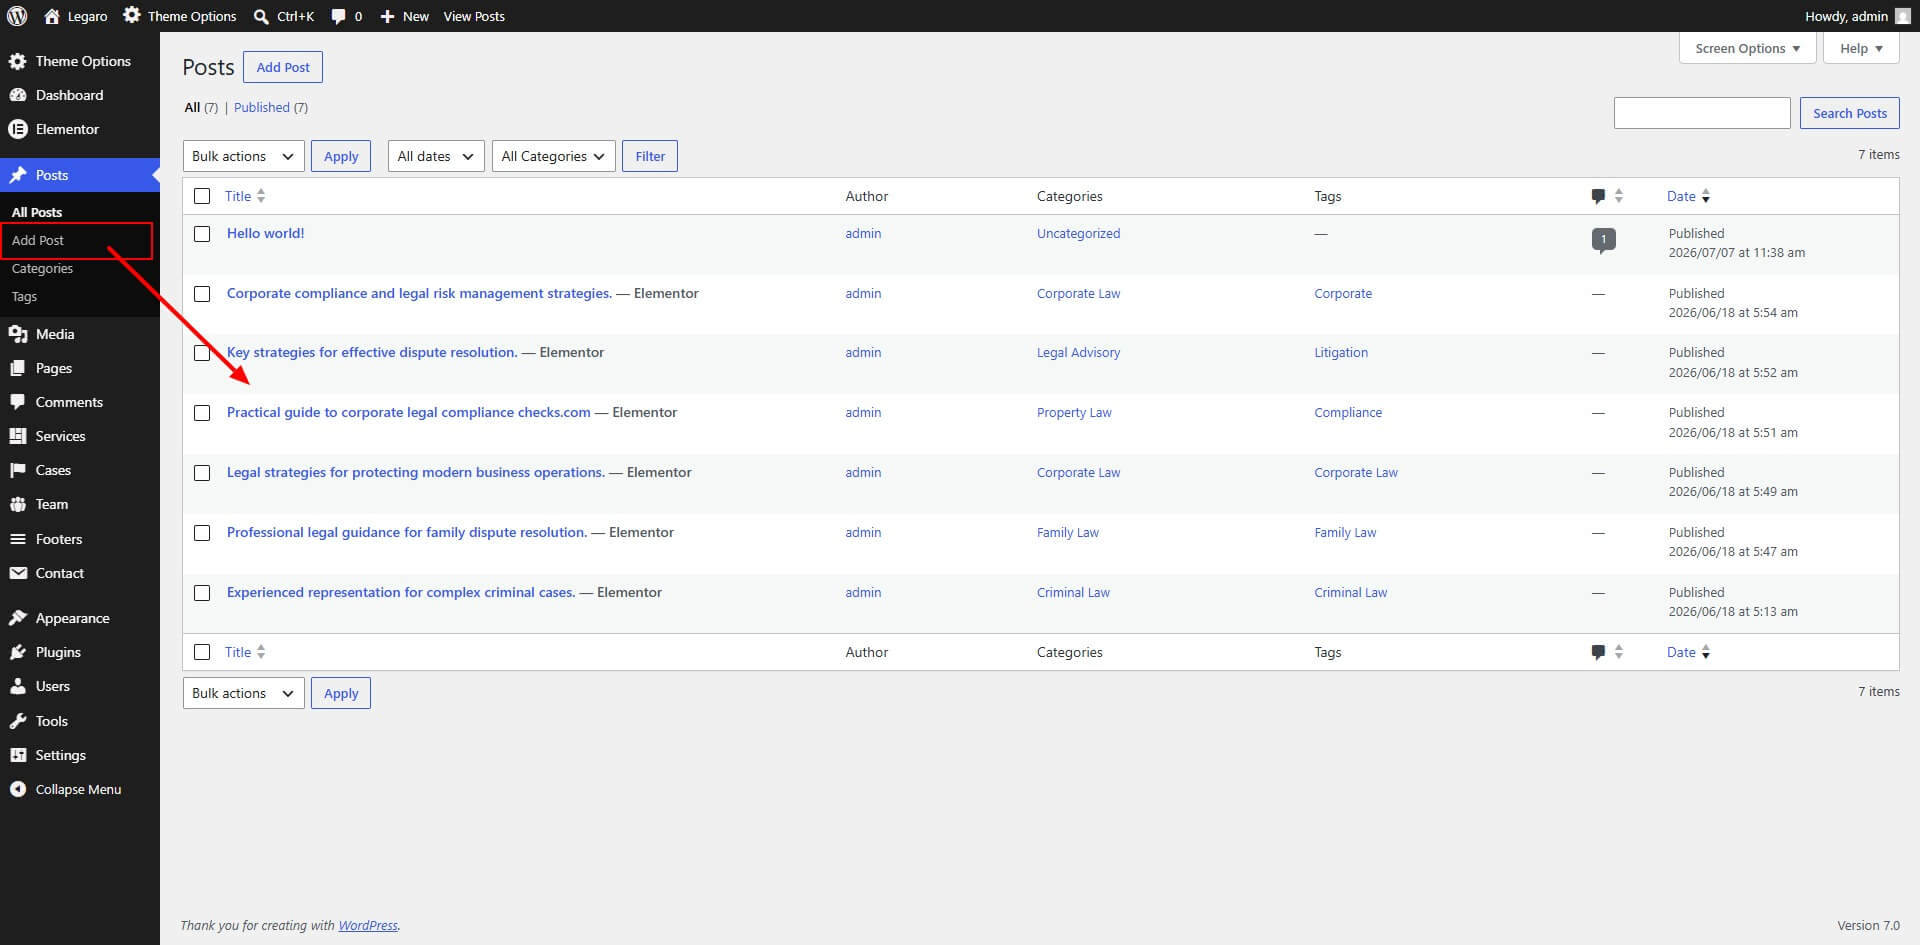Viewport: 1920px width, 945px height.
Task: Open the top Bulk actions dropdown
Action: point(244,156)
